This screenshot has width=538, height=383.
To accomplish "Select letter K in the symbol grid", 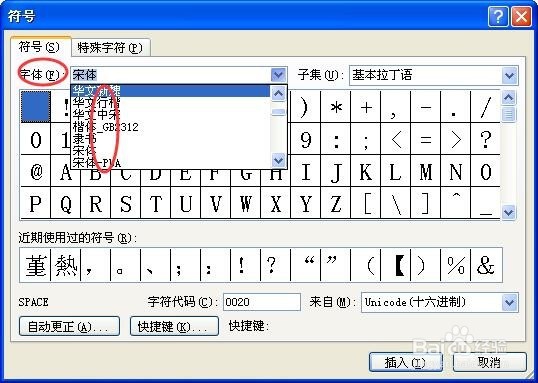I will click(x=366, y=171).
